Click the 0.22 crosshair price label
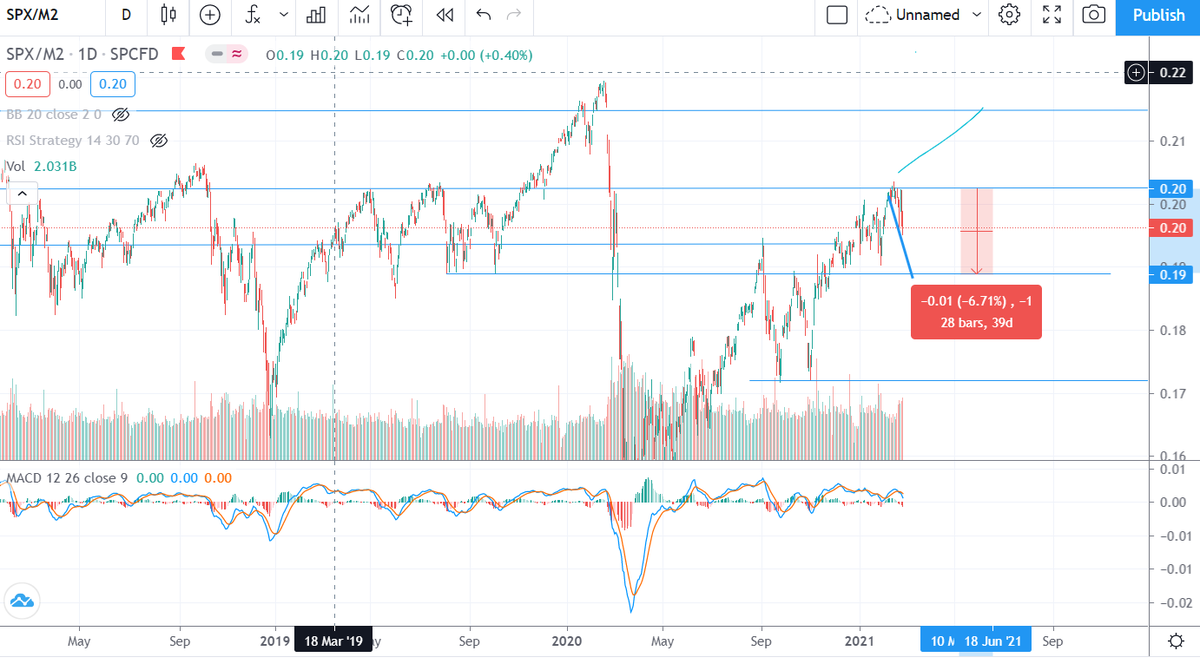 [x=1171, y=72]
